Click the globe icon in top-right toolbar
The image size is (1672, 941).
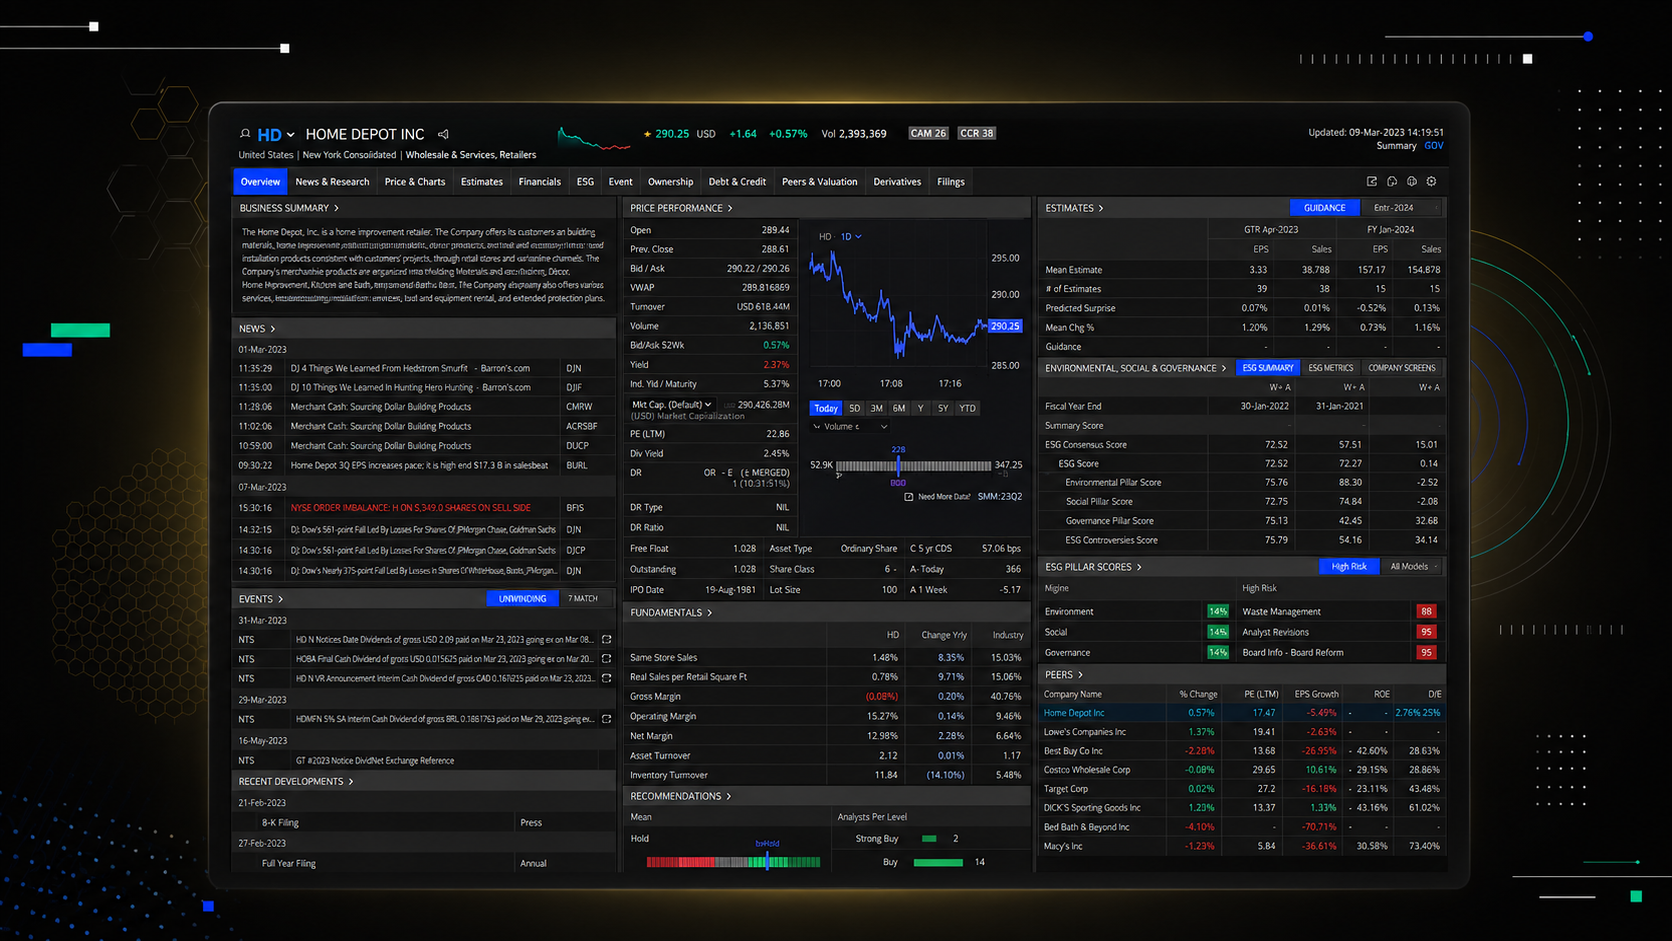(1412, 181)
